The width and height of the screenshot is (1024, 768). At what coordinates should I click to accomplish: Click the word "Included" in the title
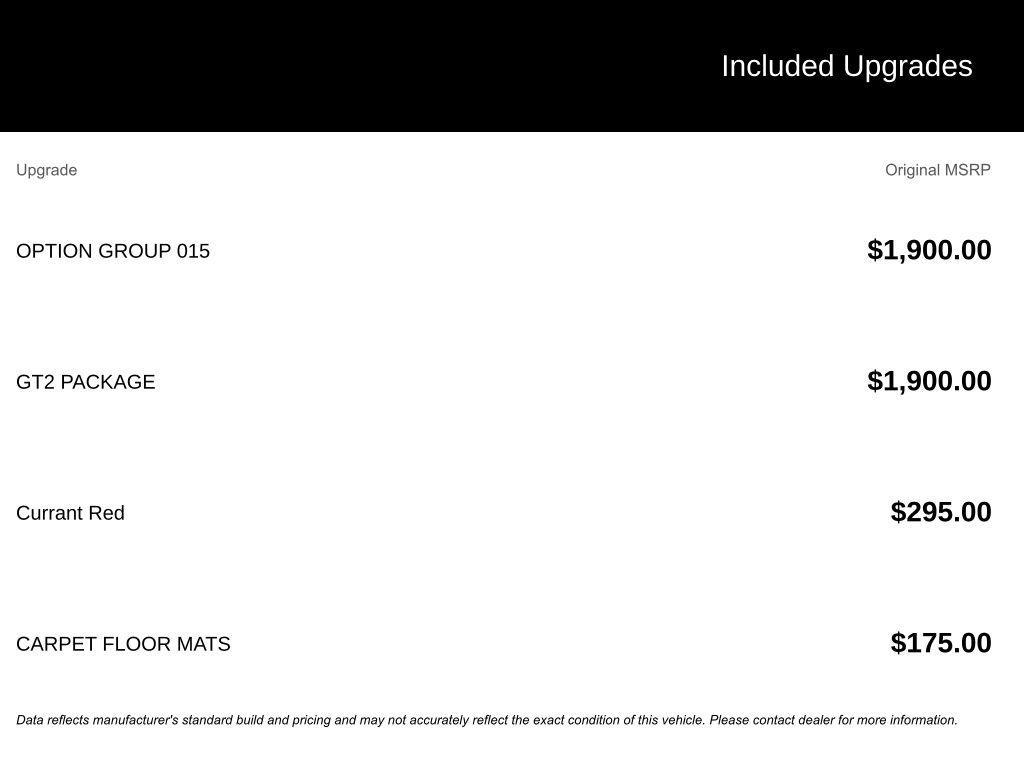click(x=777, y=66)
